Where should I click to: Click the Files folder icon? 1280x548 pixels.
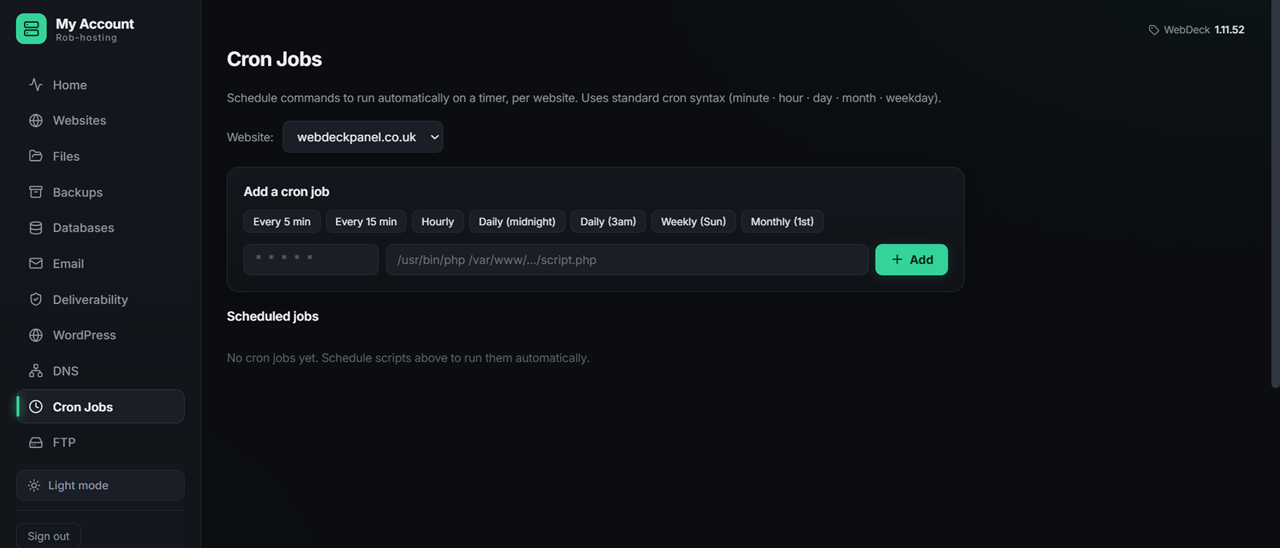point(36,156)
